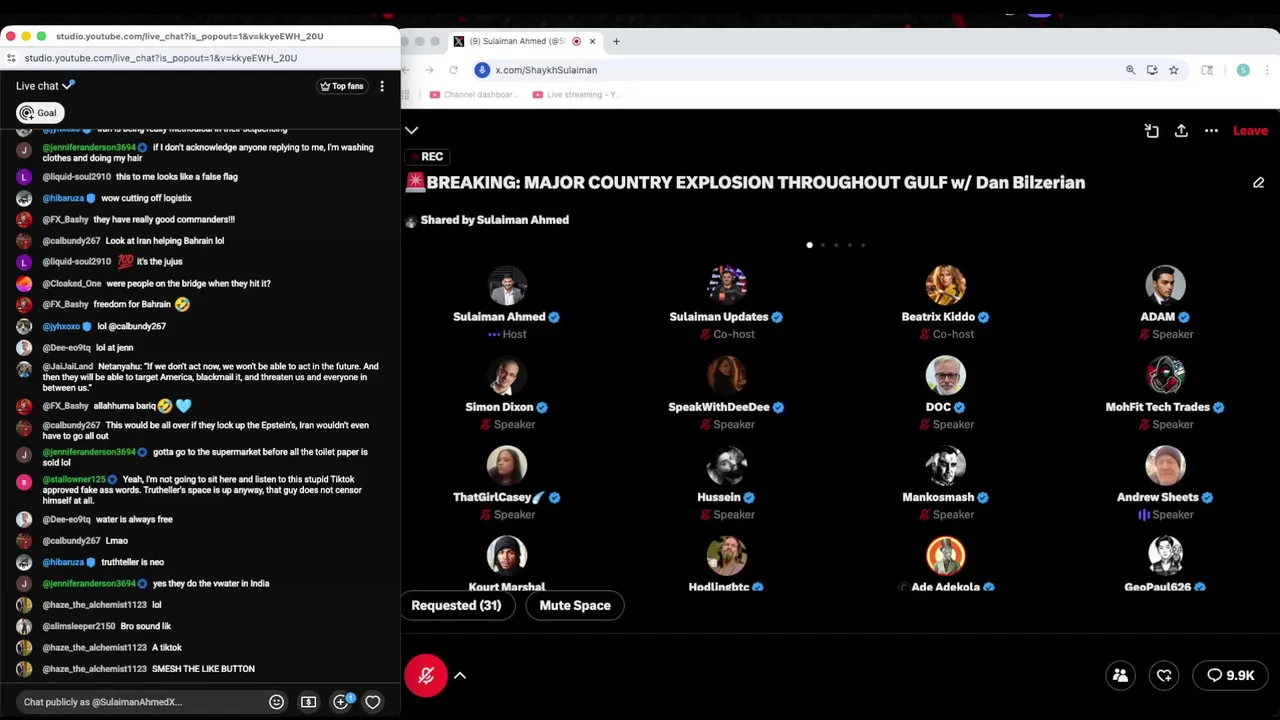Click the install app icon in address bar
The width and height of the screenshot is (1280, 720).
pyautogui.click(x=1152, y=70)
